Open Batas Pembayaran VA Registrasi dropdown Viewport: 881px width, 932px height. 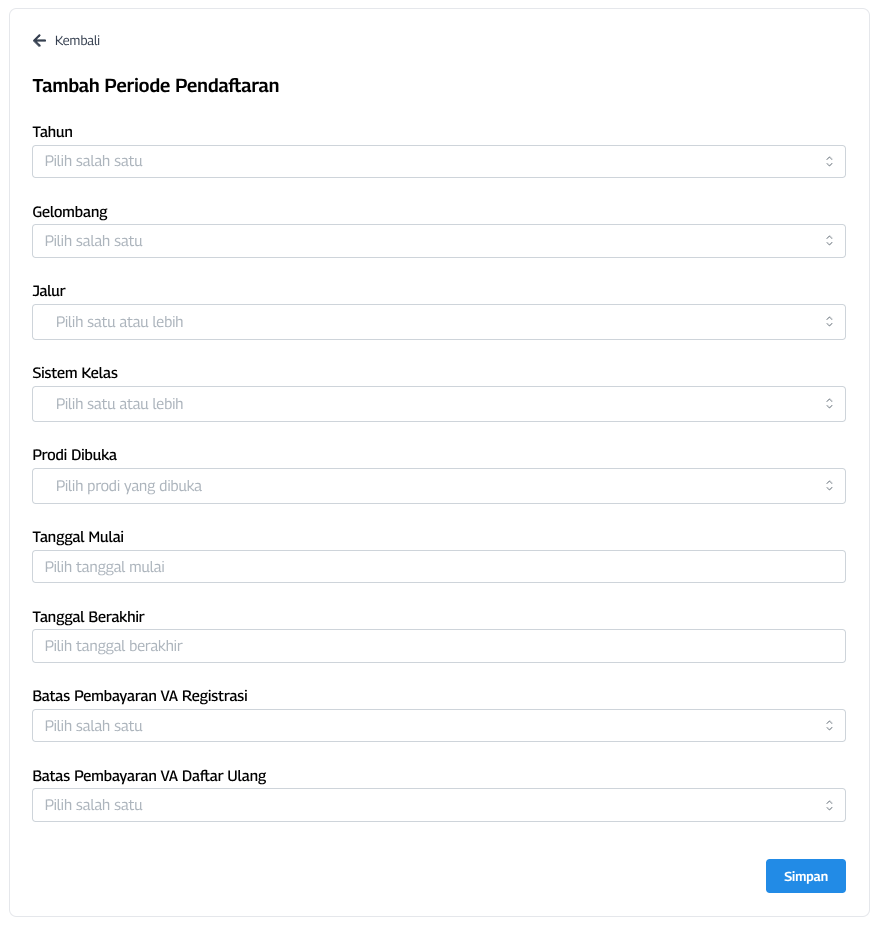tap(430, 726)
